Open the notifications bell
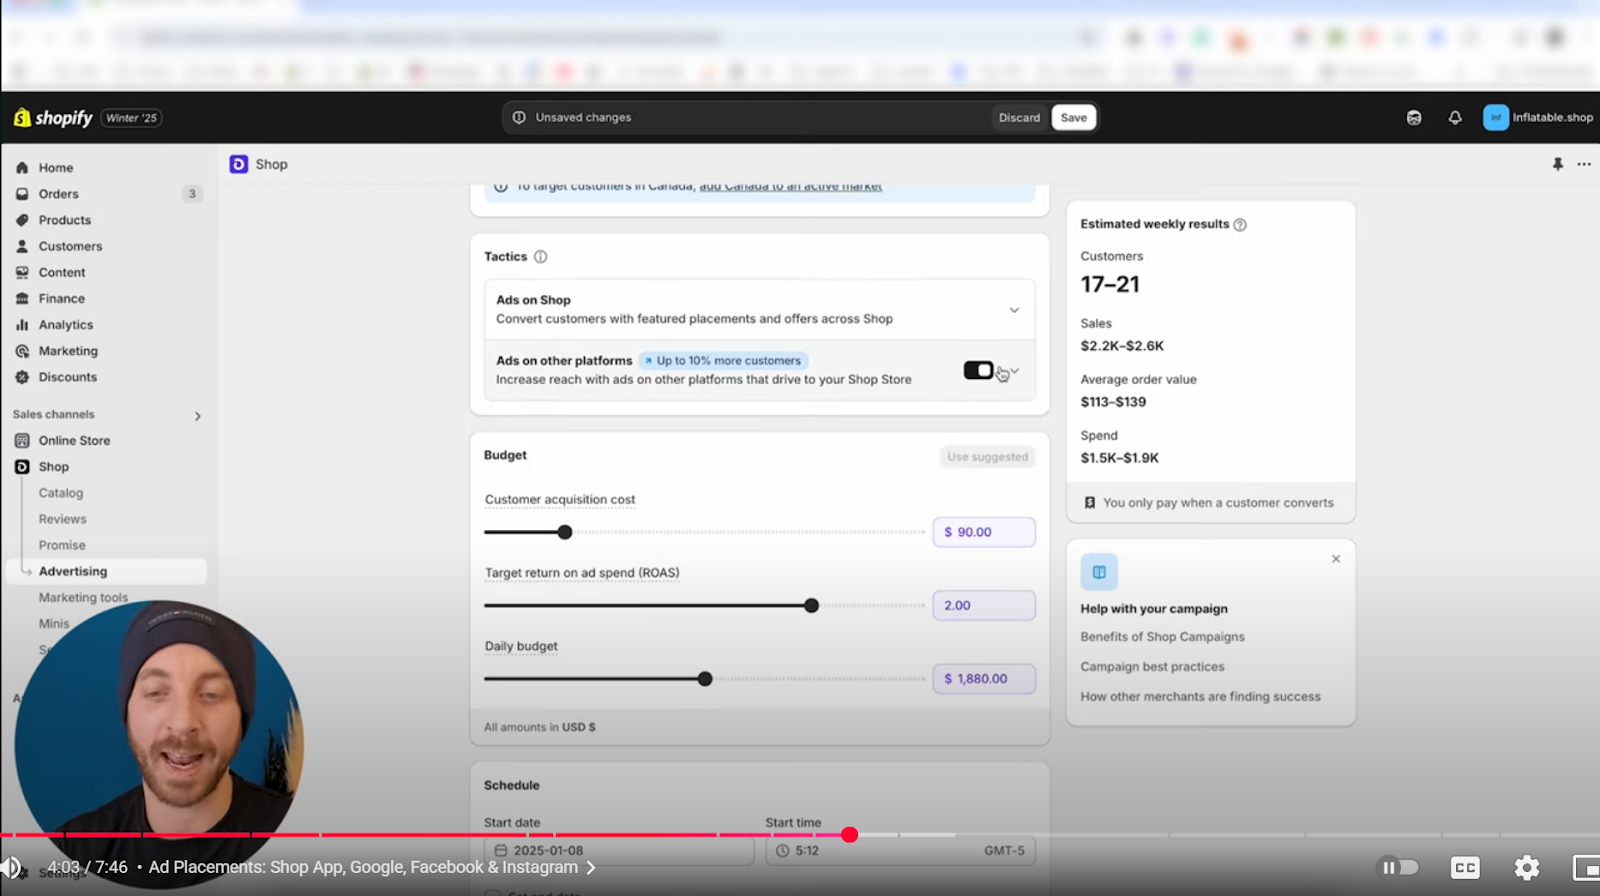Image resolution: width=1600 pixels, height=896 pixels. (1455, 118)
